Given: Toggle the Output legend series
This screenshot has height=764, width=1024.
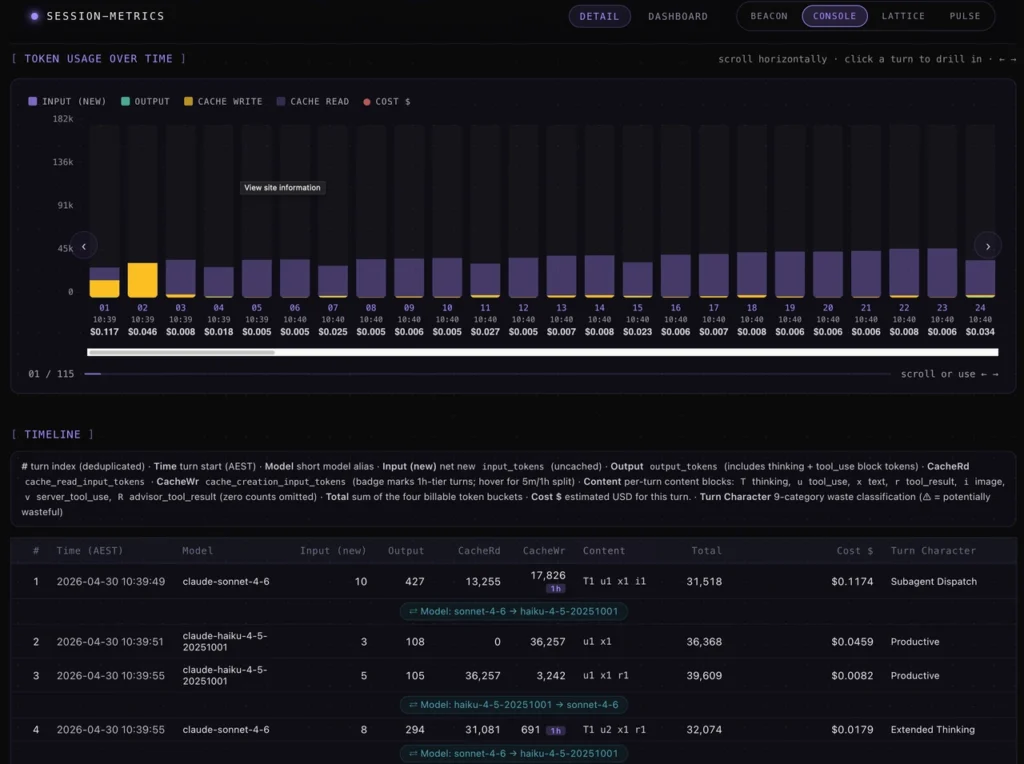Looking at the screenshot, I should click(145, 101).
